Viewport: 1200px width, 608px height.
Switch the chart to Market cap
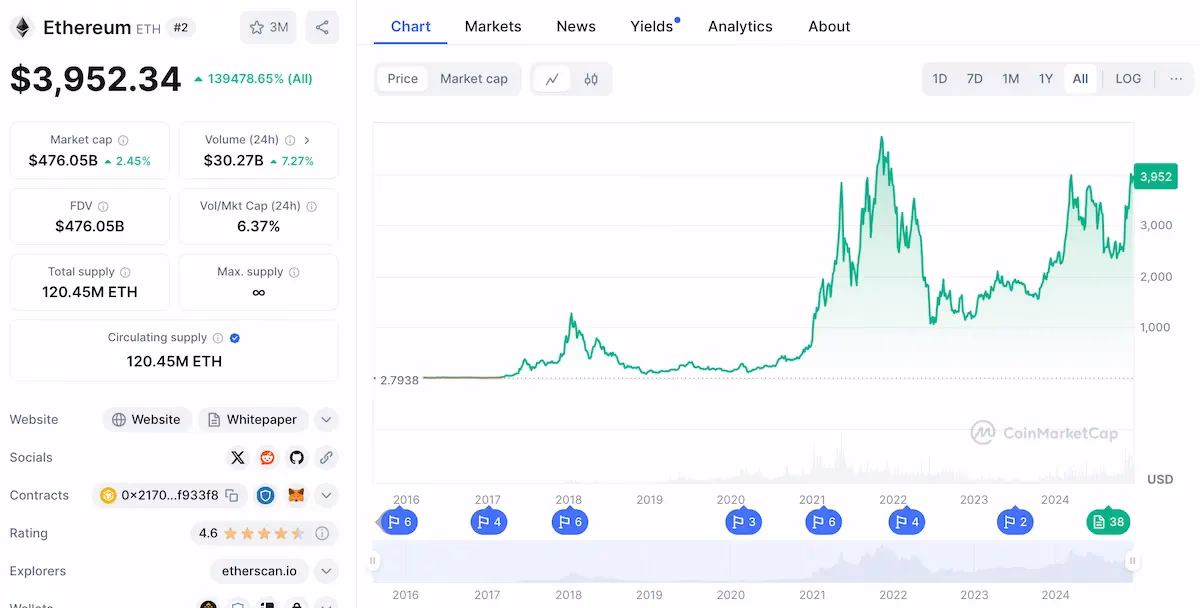point(474,78)
